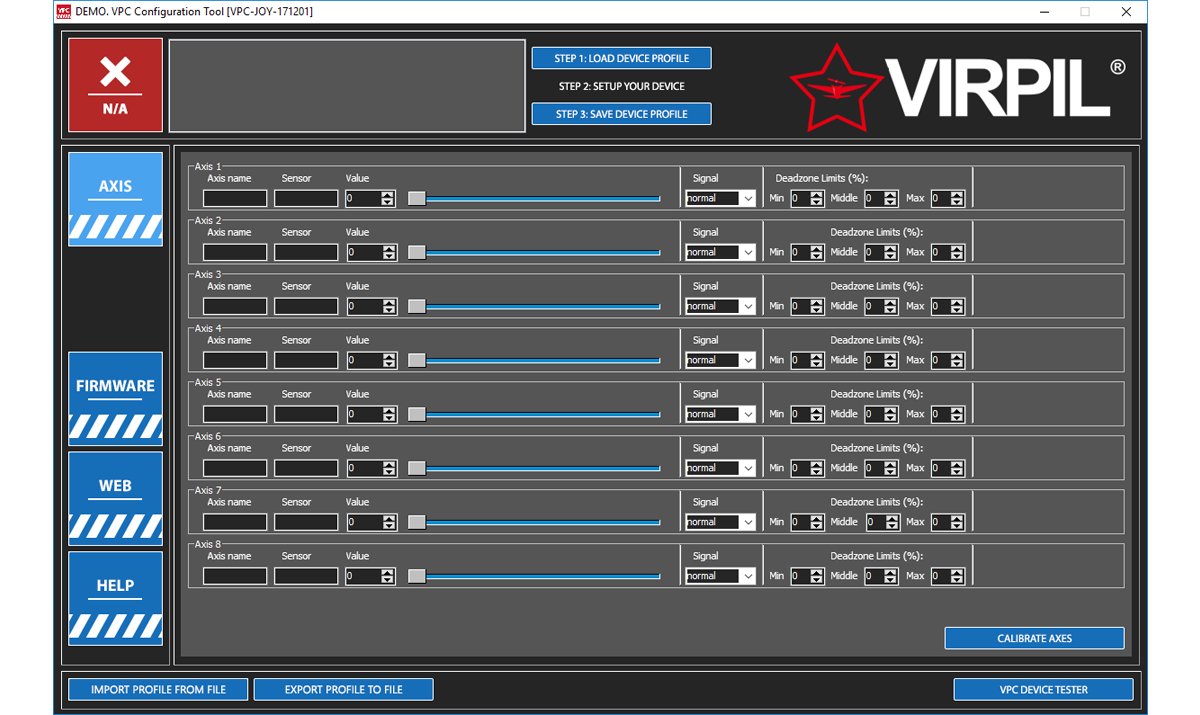The image size is (1200, 715).
Task: Click Axis 6 Min deadzone spinner
Action: (x=807, y=468)
